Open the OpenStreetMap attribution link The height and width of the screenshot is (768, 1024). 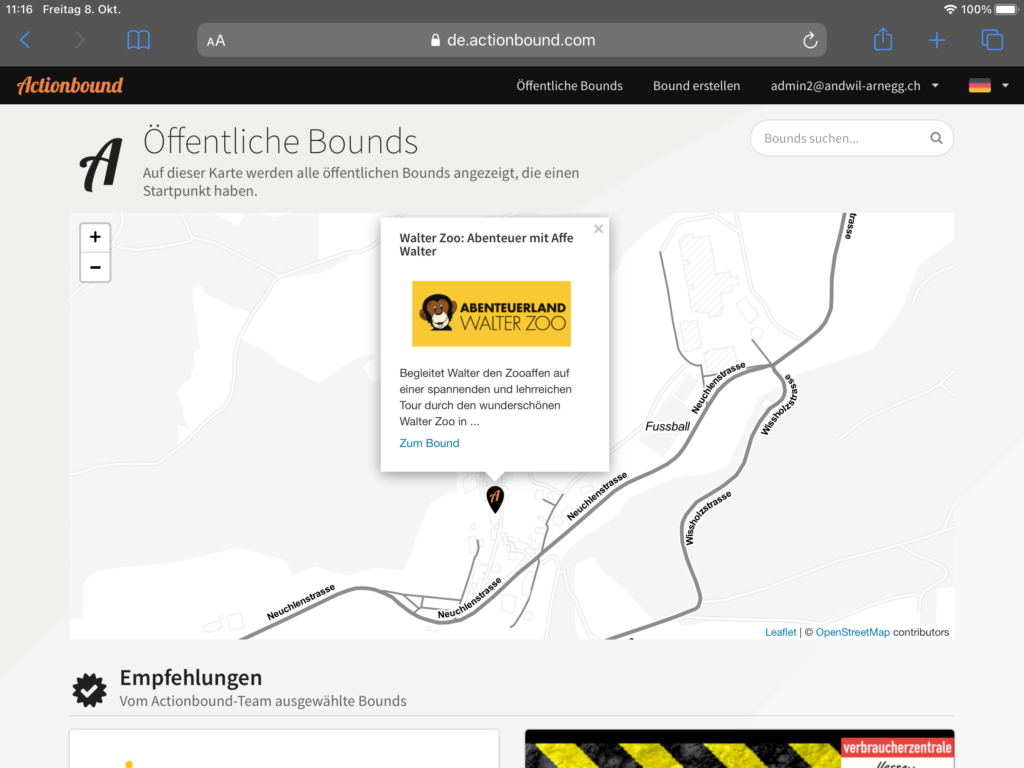point(852,632)
